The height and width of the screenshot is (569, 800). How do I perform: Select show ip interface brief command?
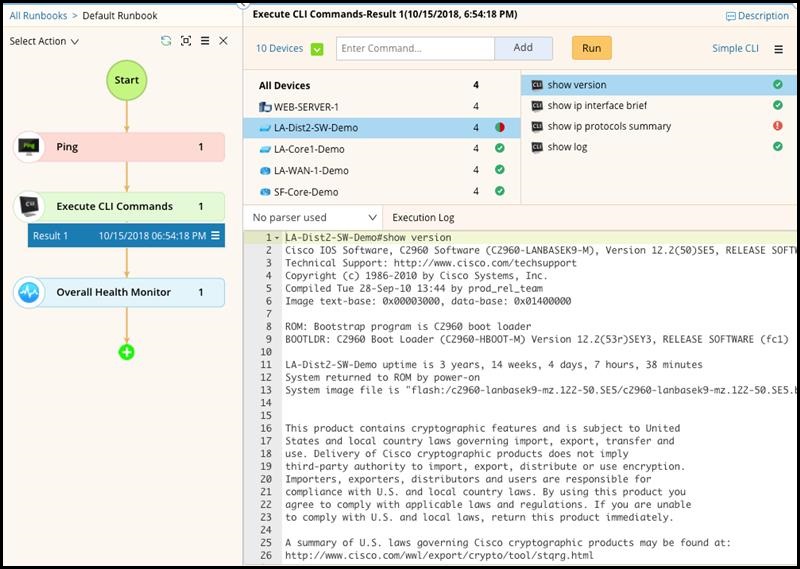tap(659, 106)
